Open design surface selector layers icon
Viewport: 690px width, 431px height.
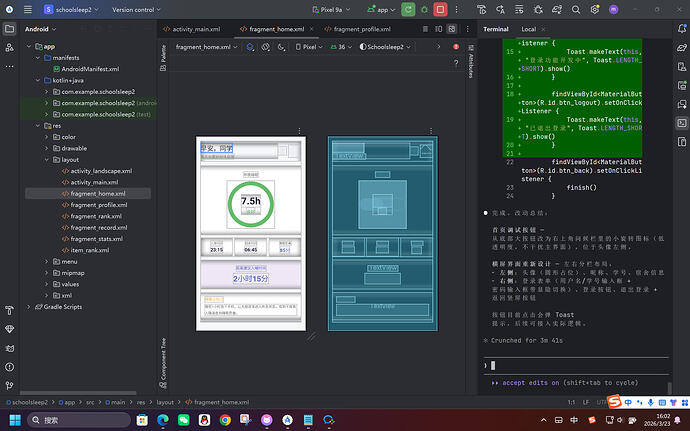tap(250, 47)
